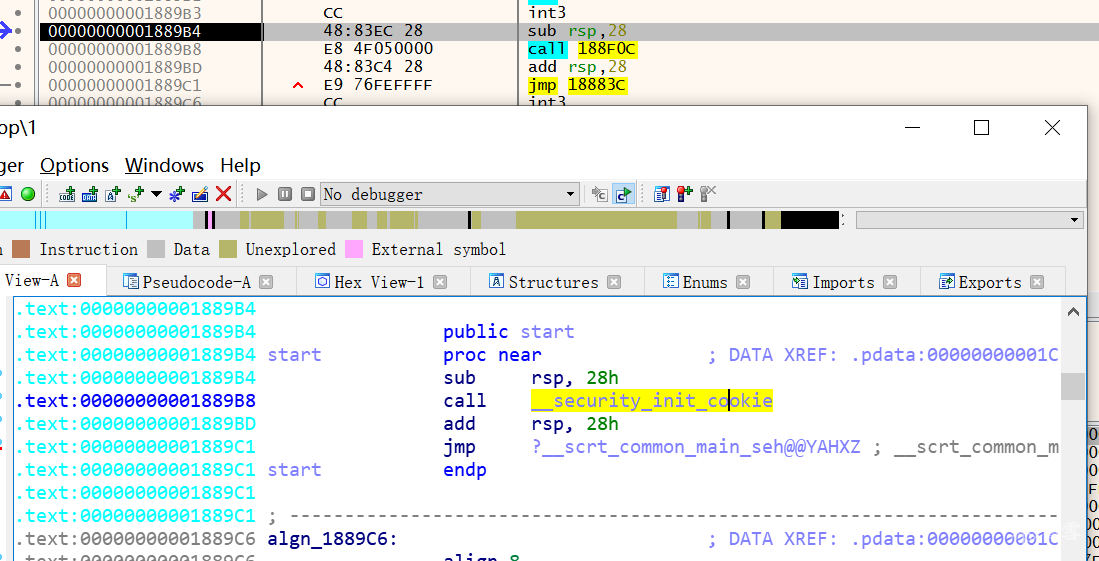Image resolution: width=1099 pixels, height=561 pixels.
Task: Open the Options menu
Action: click(x=74, y=165)
